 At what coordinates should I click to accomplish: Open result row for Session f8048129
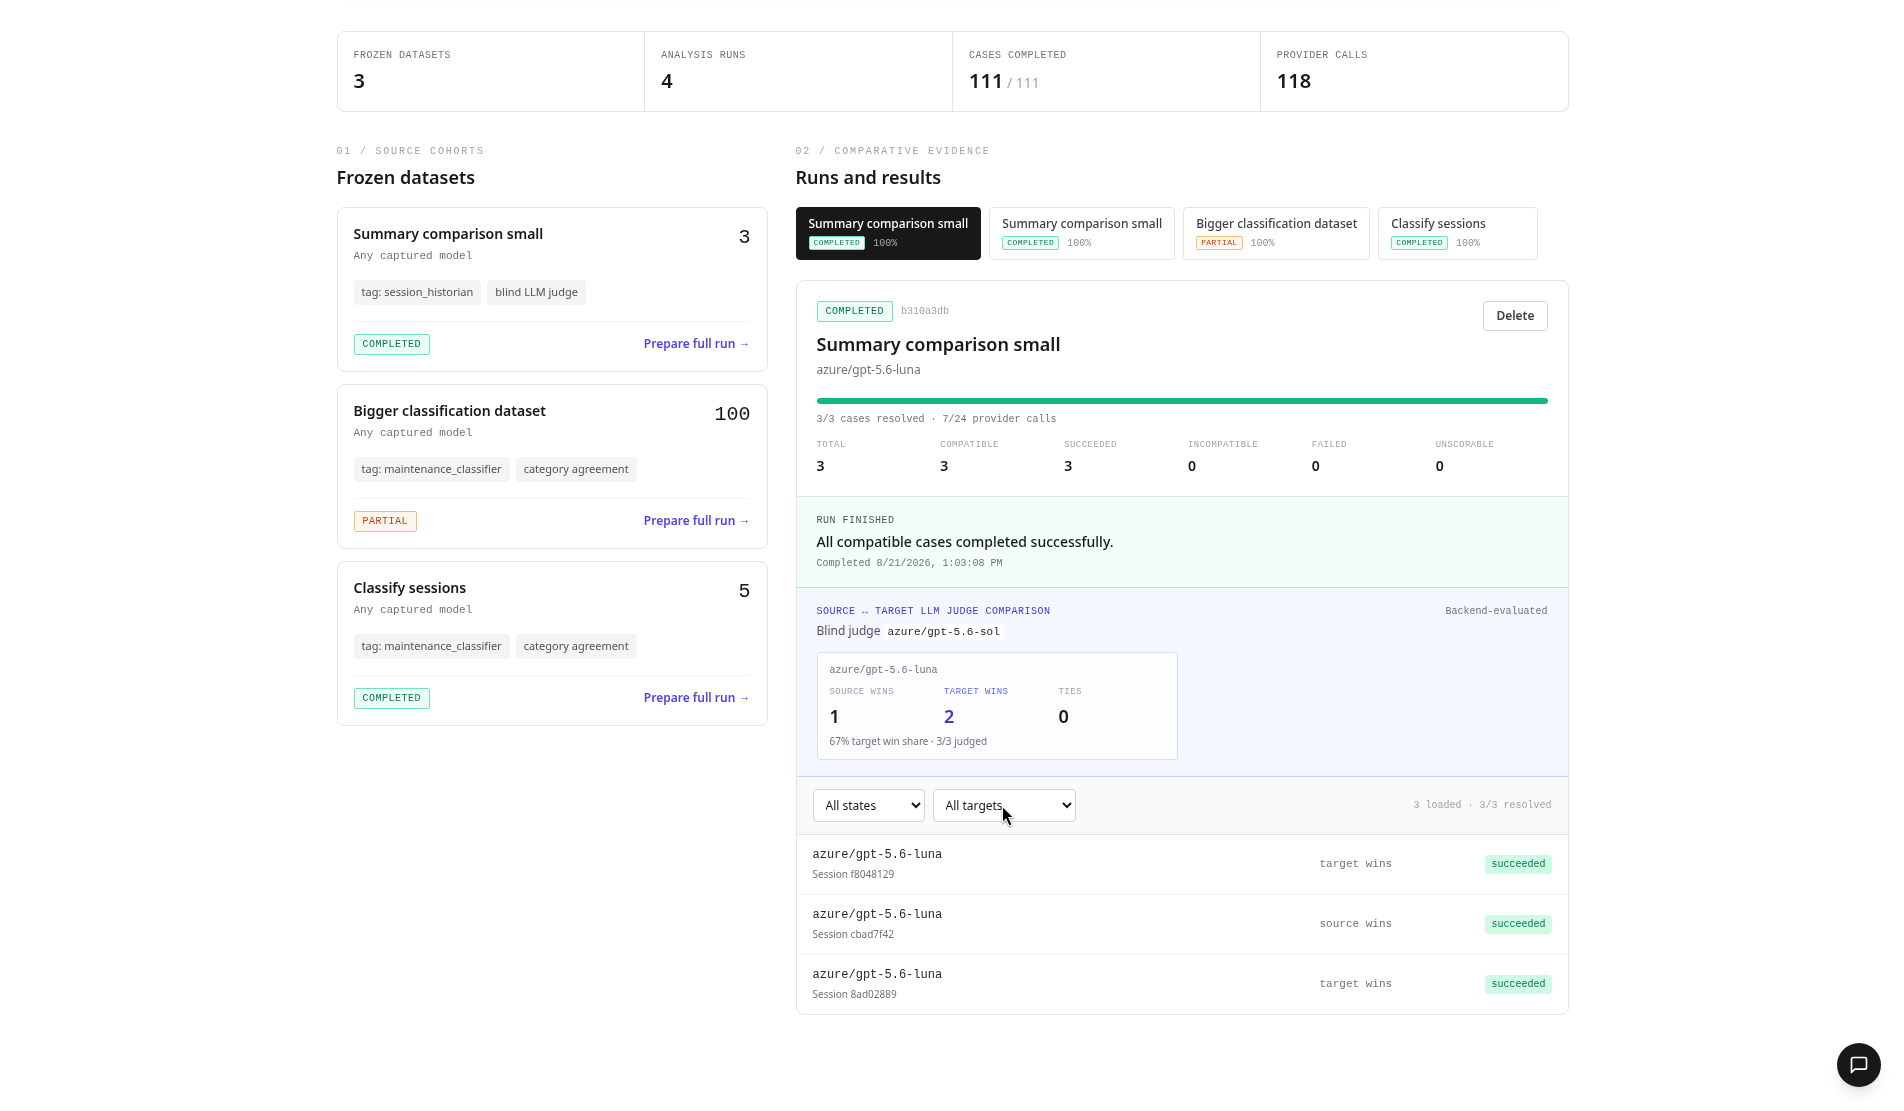[1182, 864]
